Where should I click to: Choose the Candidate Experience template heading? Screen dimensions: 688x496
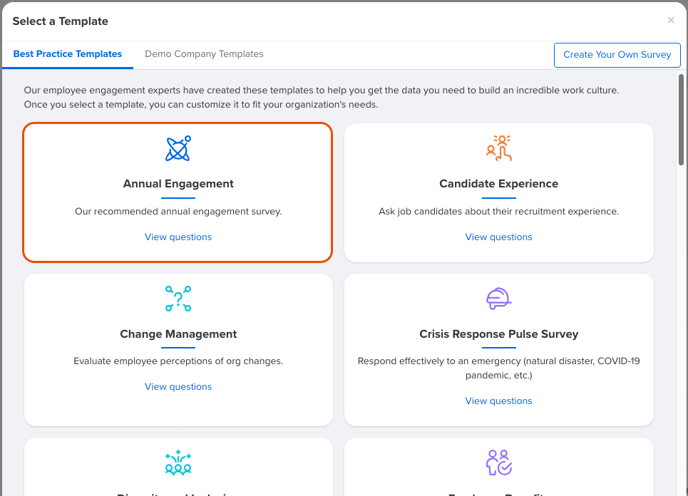click(x=499, y=183)
